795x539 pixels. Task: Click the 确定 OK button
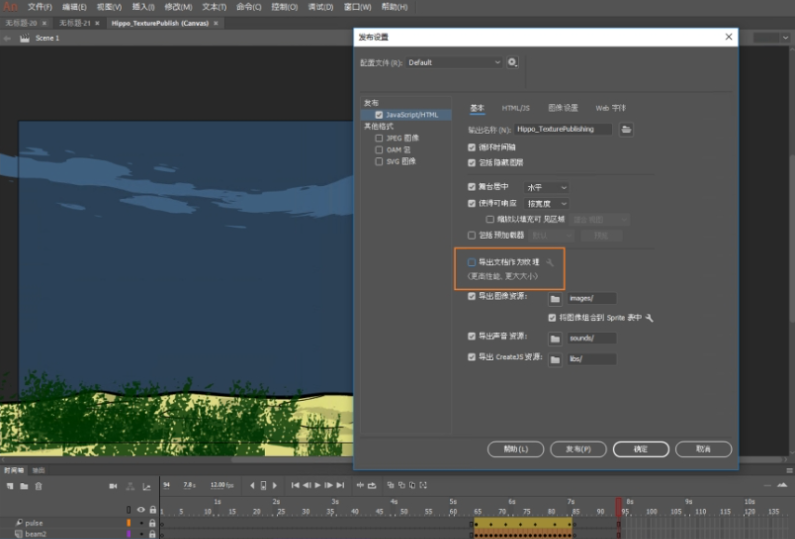[641, 449]
